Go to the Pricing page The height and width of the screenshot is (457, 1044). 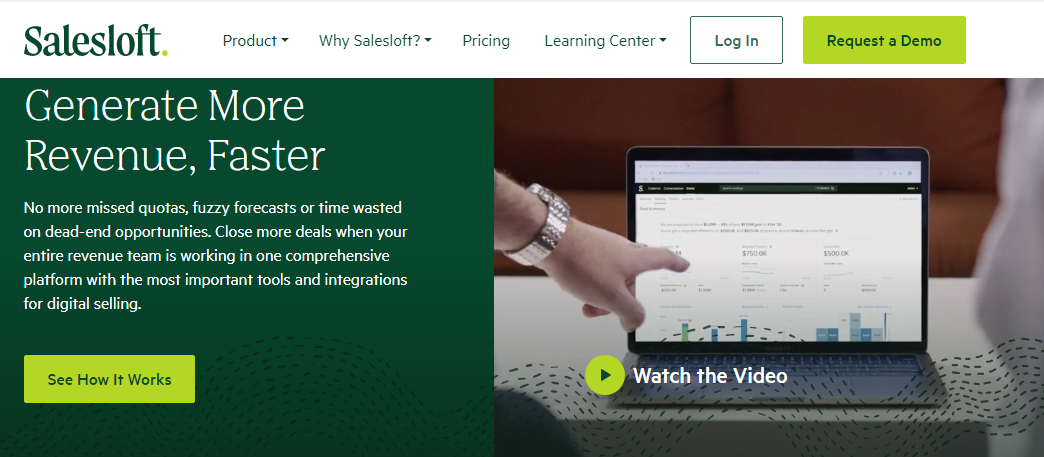point(486,41)
